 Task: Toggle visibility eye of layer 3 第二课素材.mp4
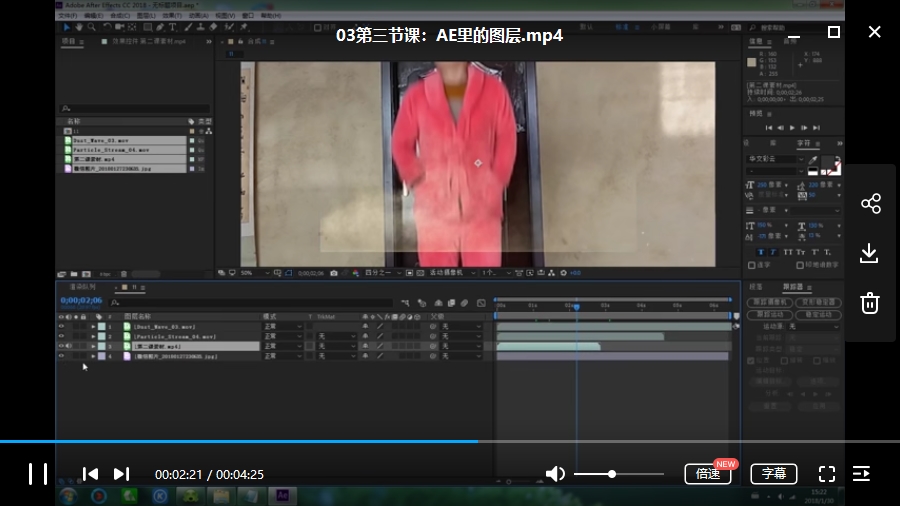(61, 346)
